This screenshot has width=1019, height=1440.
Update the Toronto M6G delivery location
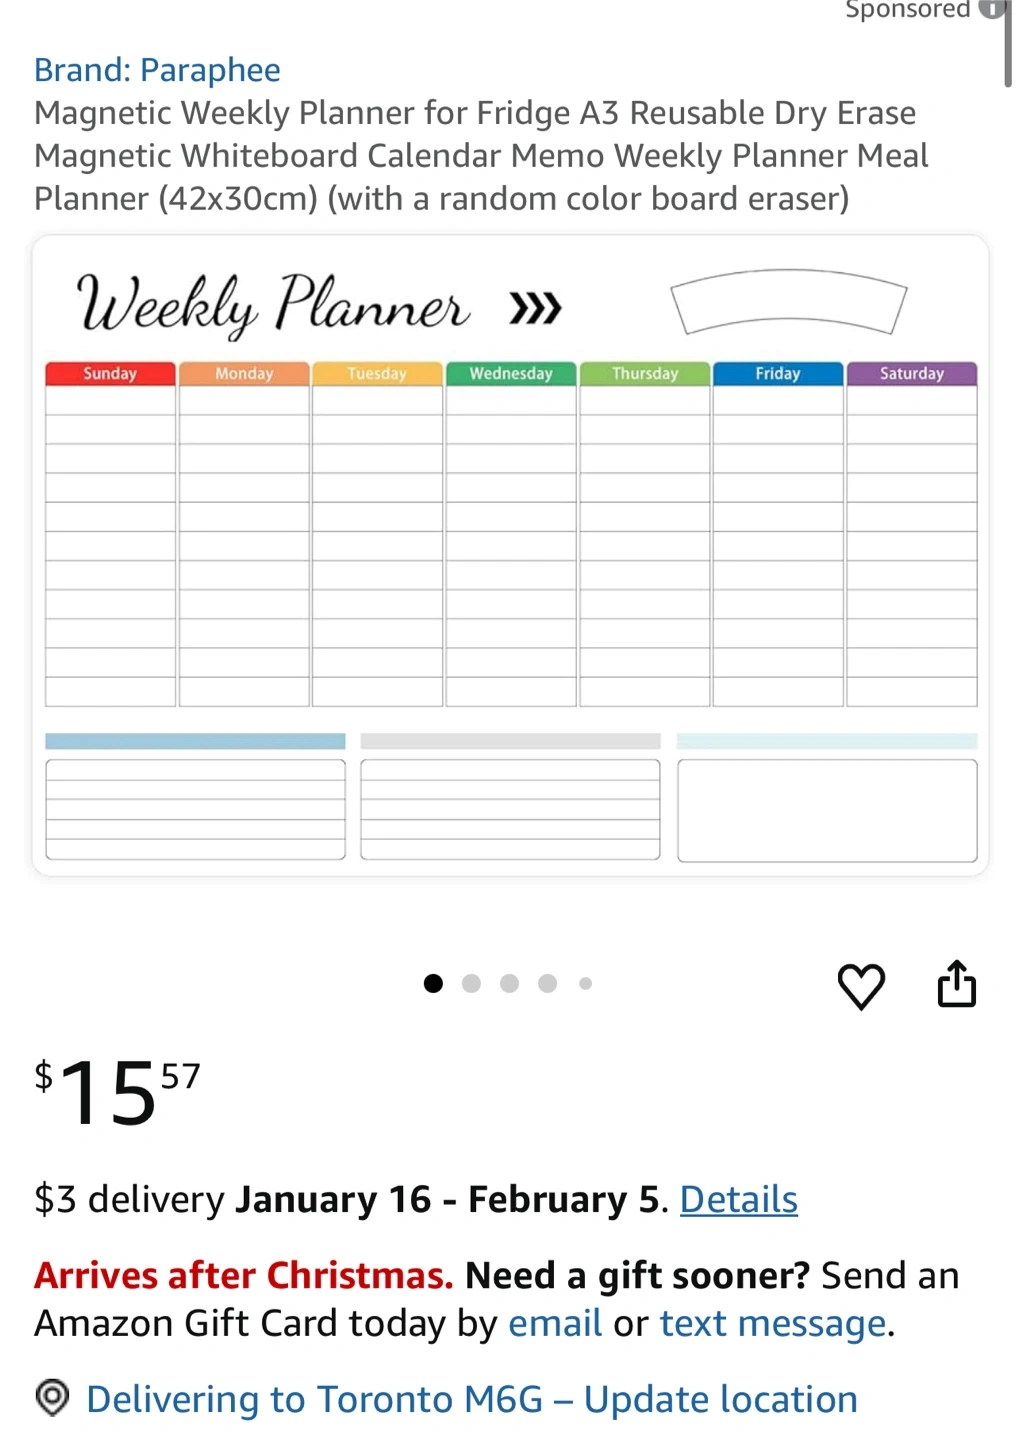pyautogui.click(x=471, y=1399)
